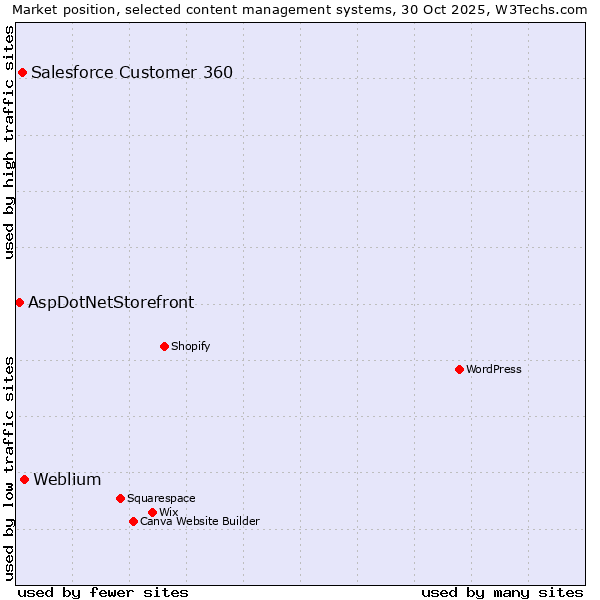This screenshot has width=600, height=600.
Task: Click the WordPress text label
Action: click(x=494, y=369)
